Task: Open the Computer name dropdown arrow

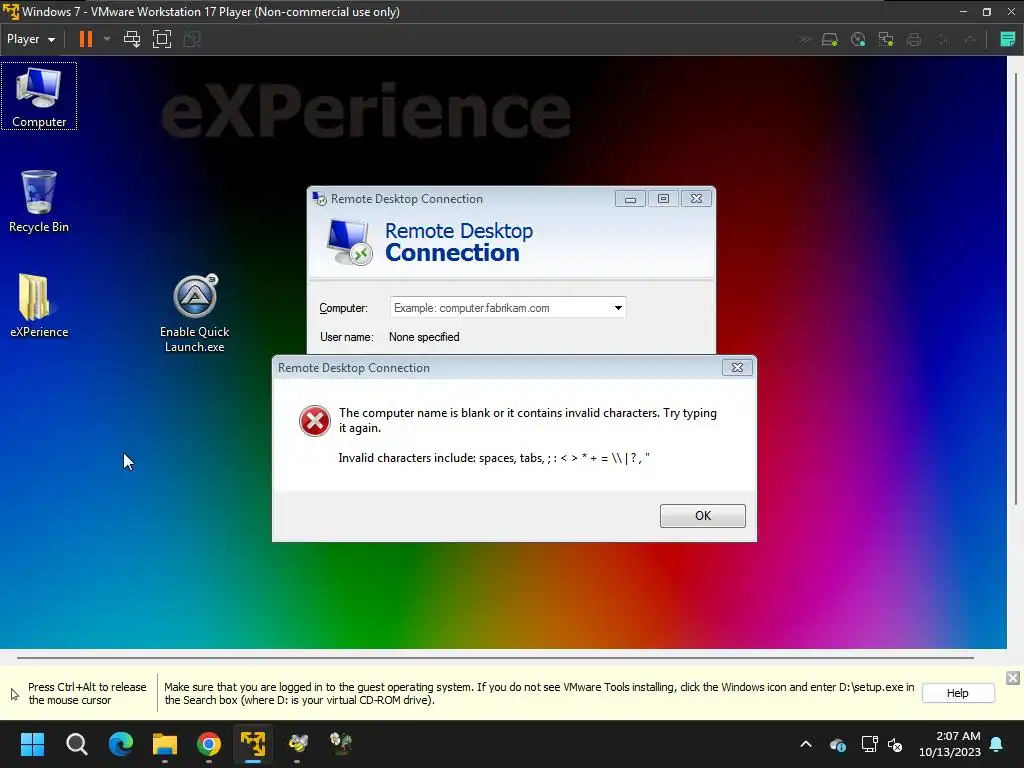Action: [618, 308]
